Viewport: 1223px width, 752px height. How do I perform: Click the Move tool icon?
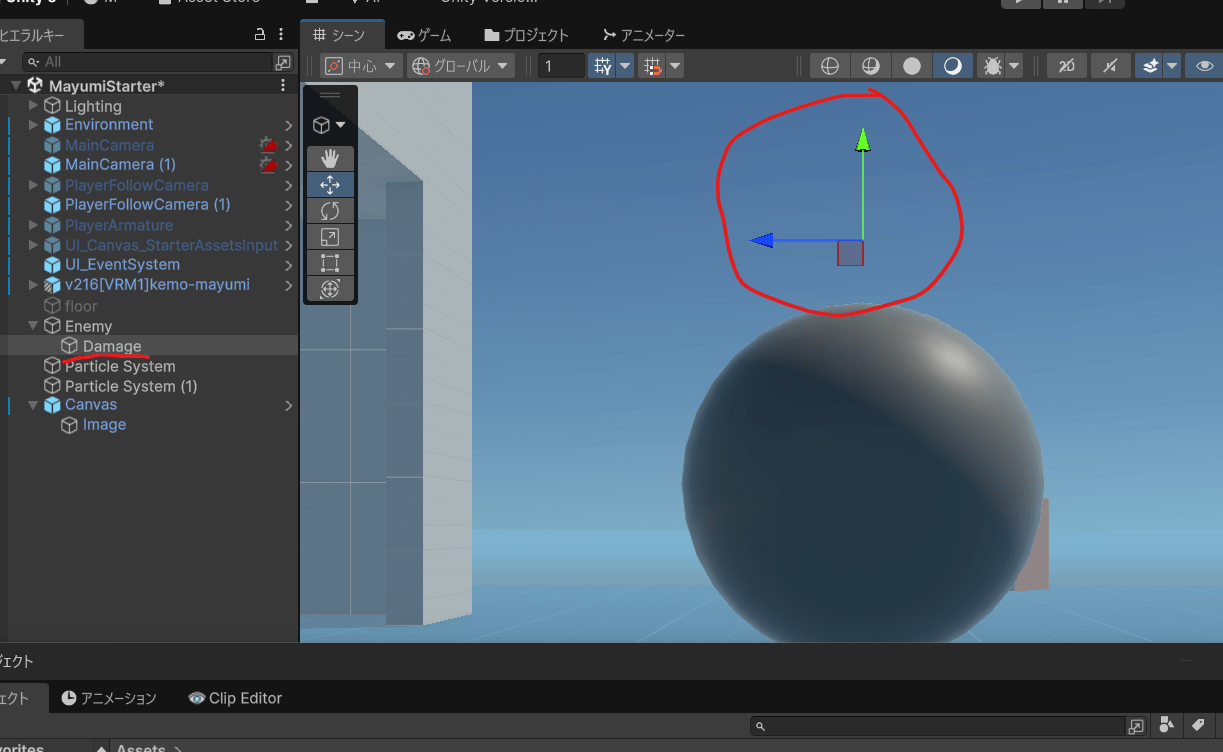coord(330,185)
